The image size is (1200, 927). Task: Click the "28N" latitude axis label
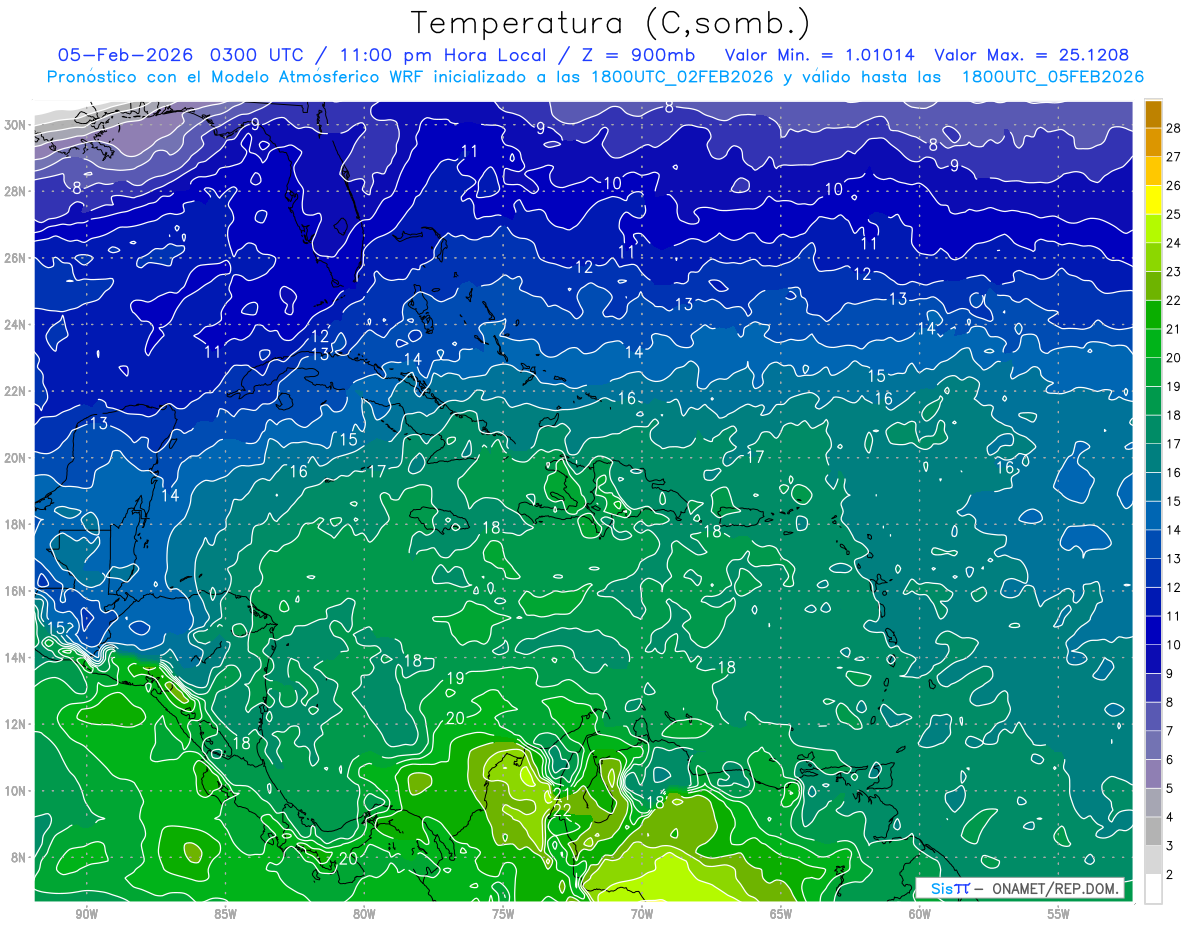pyautogui.click(x=16, y=191)
